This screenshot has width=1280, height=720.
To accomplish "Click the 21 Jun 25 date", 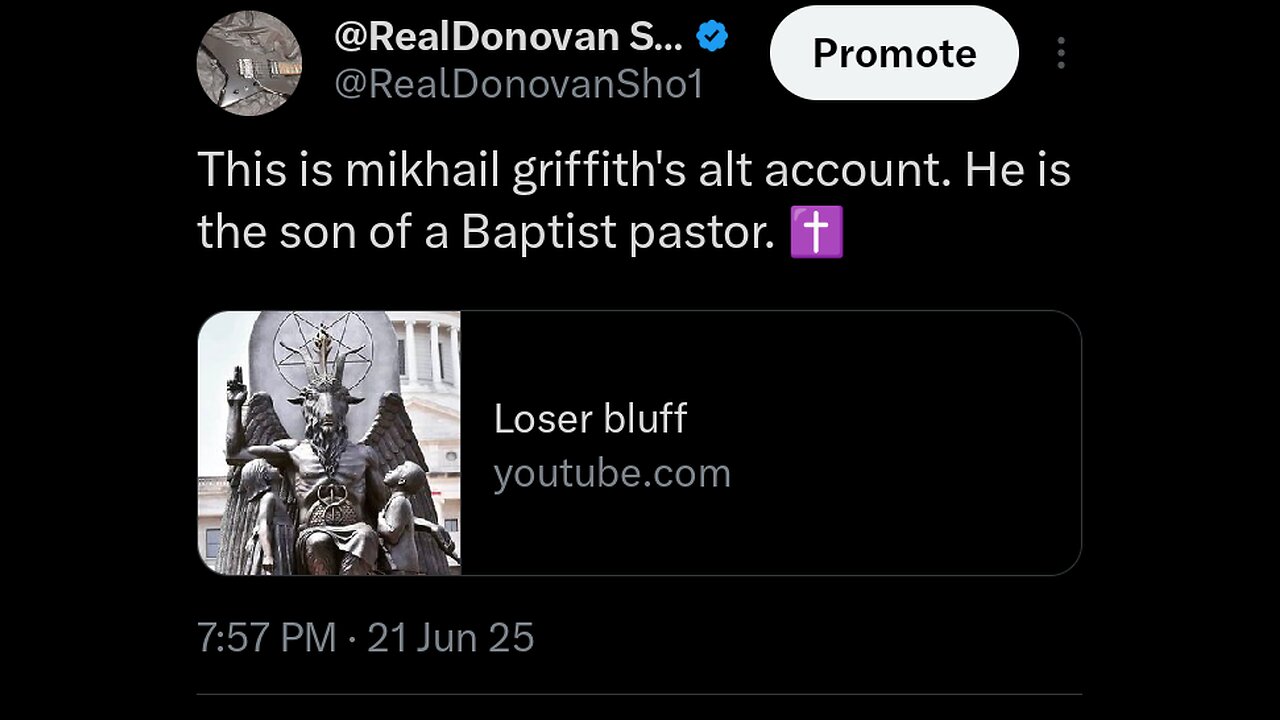I will (450, 638).
